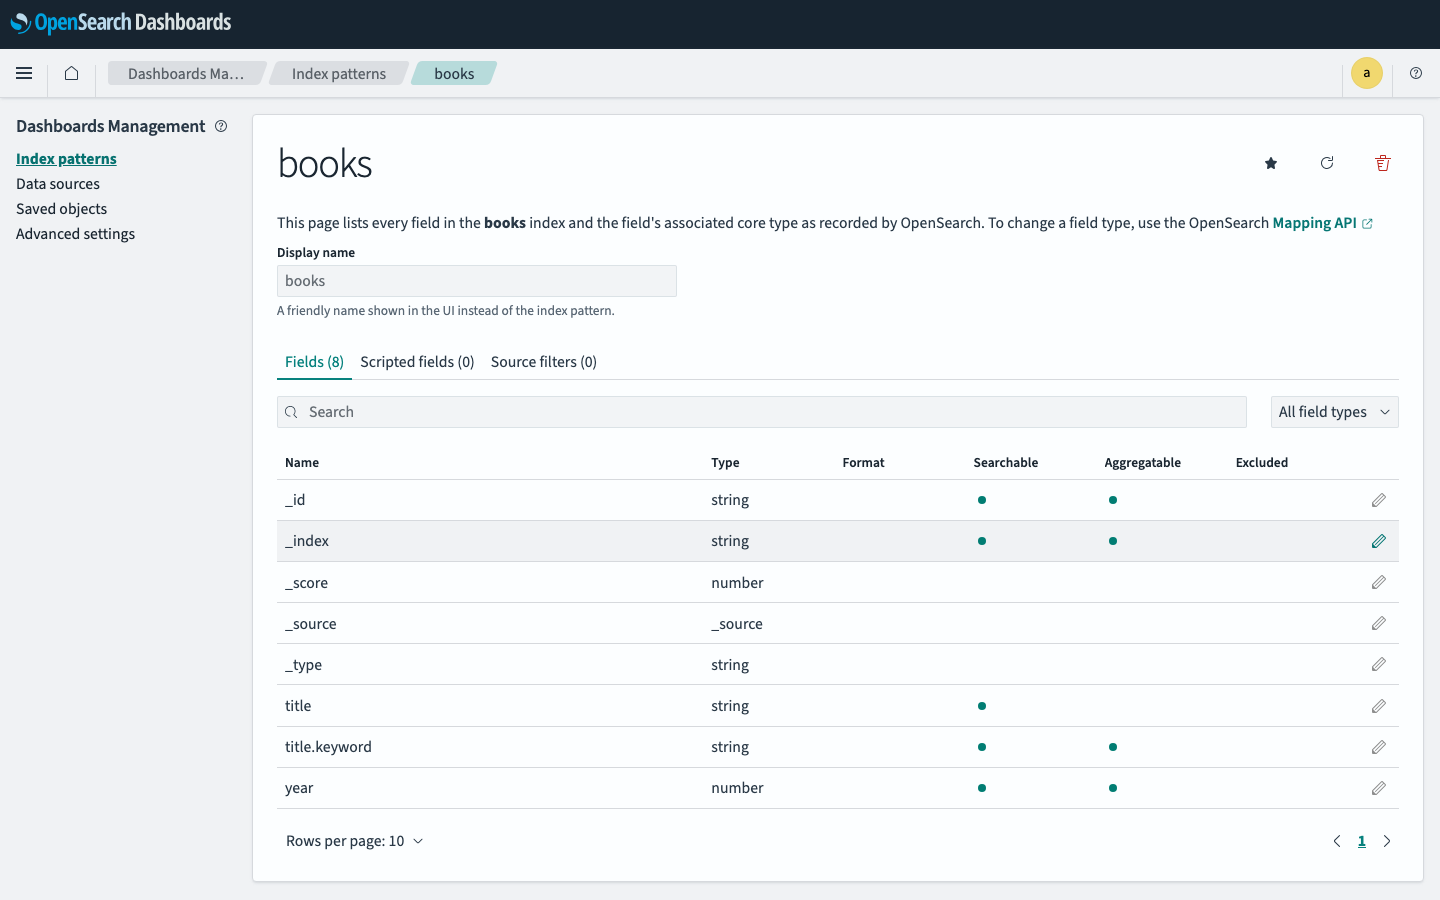Edit the _type field pencil icon
The image size is (1440, 900).
1379,664
